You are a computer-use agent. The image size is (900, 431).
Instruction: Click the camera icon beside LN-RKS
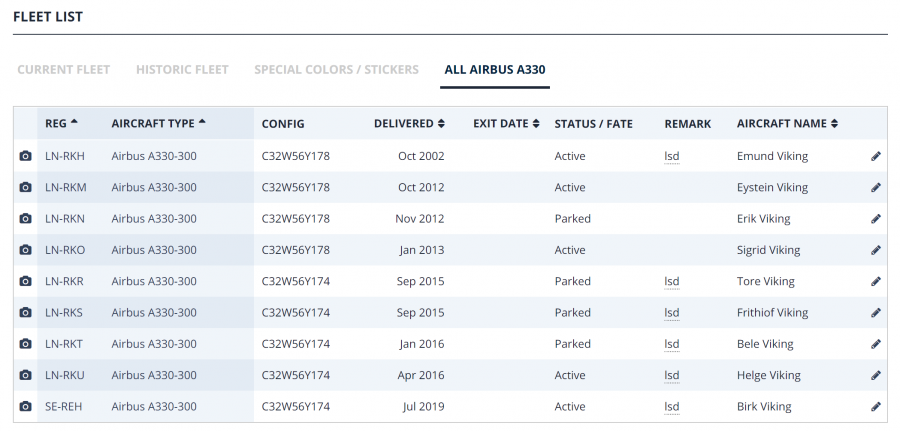coord(25,313)
